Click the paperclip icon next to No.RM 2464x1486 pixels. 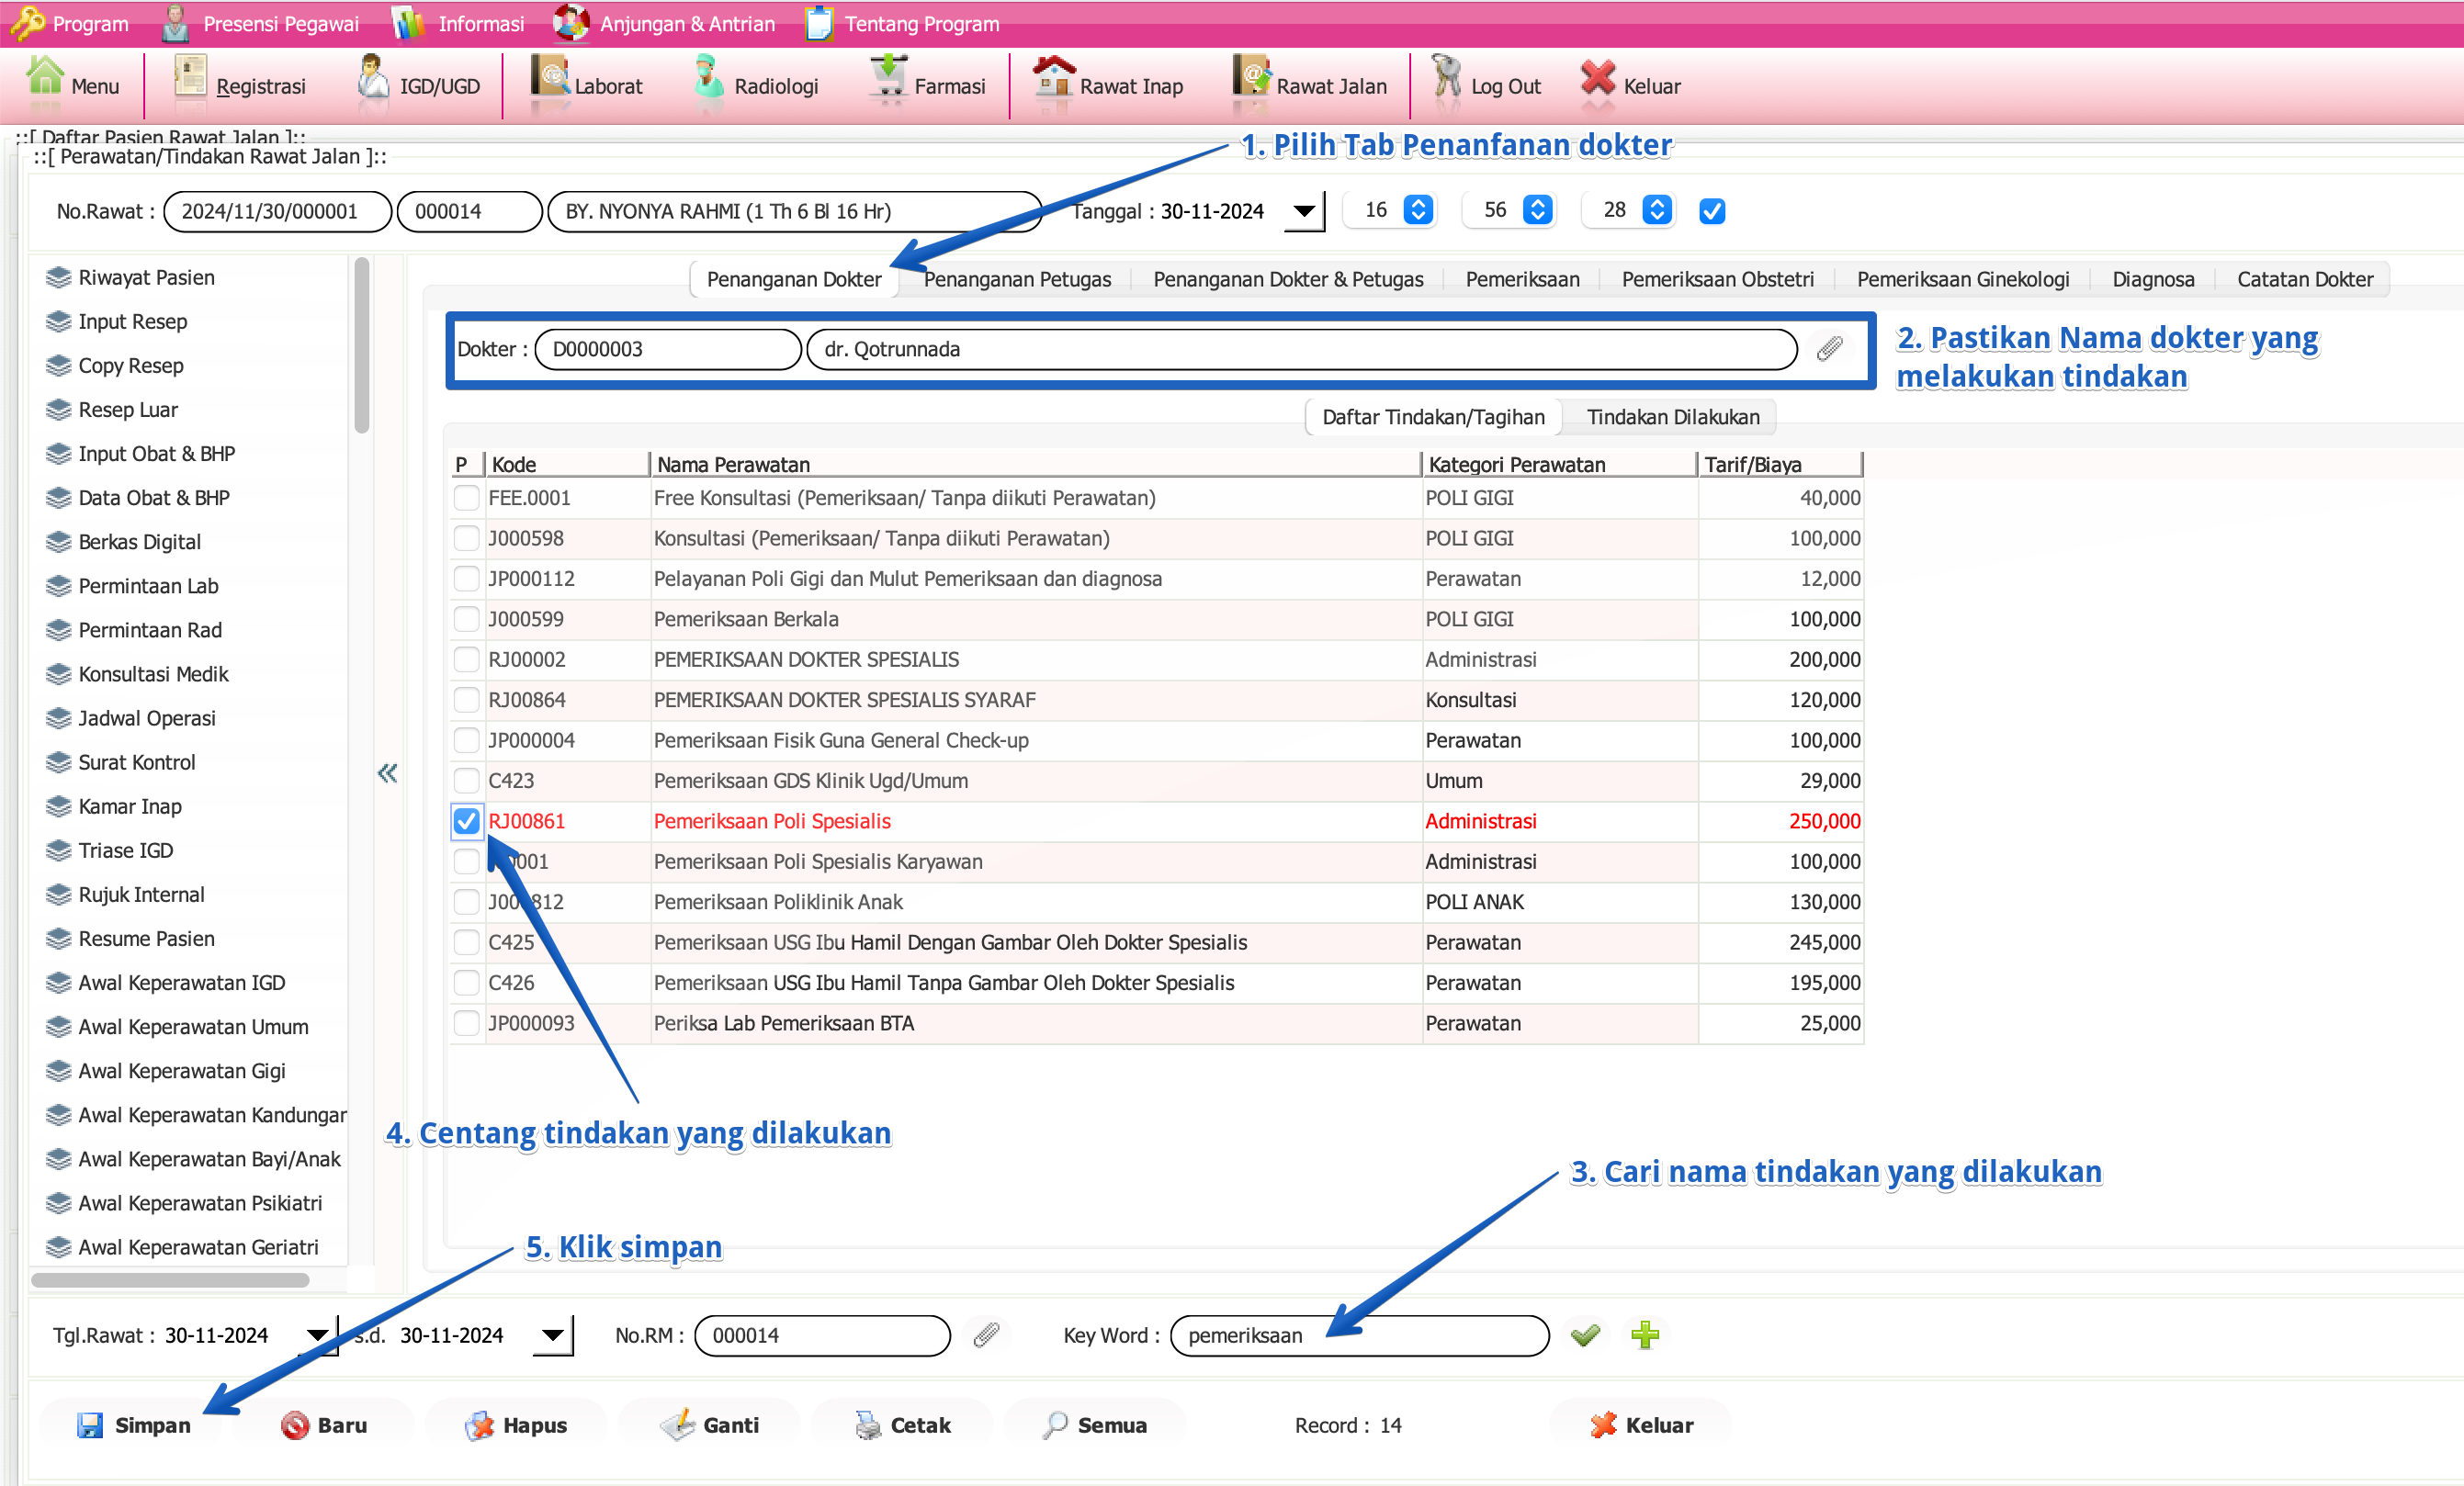coord(986,1335)
